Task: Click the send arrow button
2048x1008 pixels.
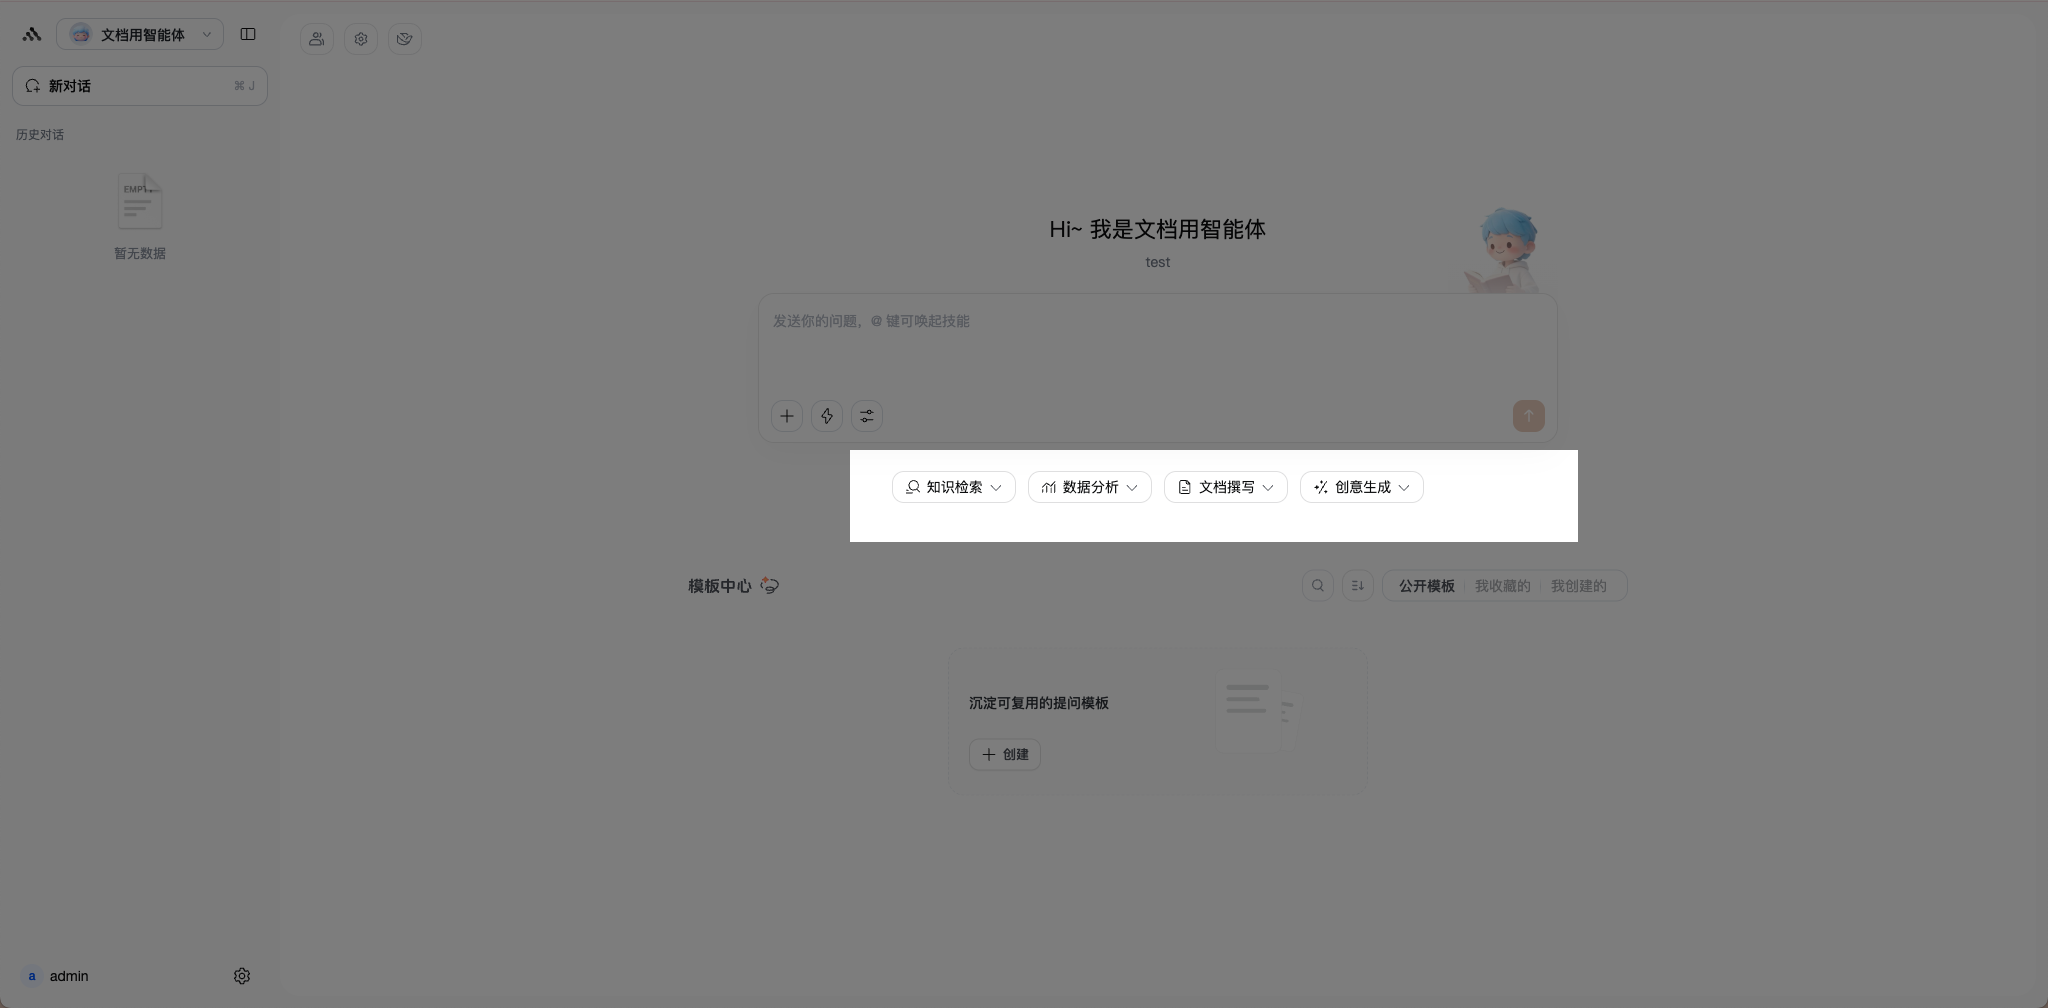Action: [x=1528, y=416]
